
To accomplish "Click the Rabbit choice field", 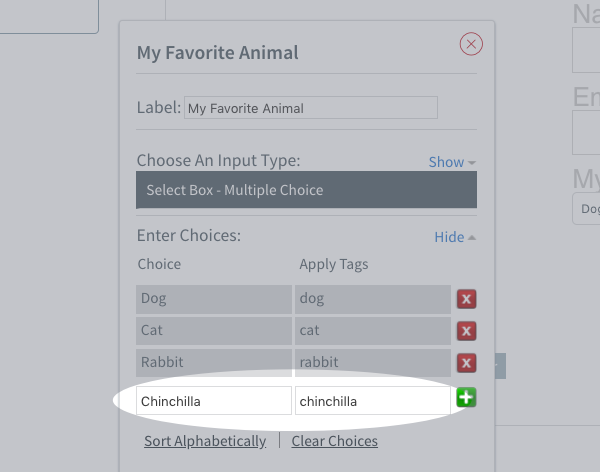I will click(x=213, y=362).
